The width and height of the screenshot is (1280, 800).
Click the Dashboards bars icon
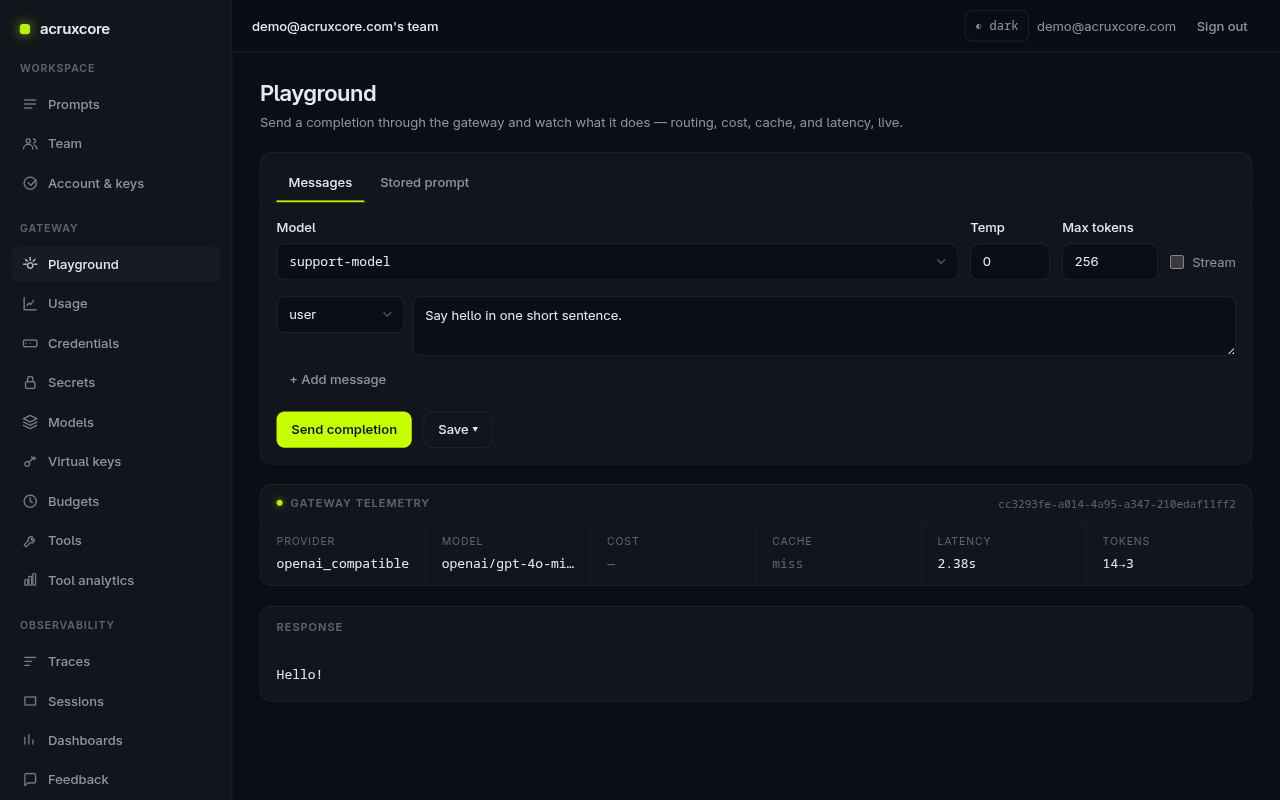30,740
